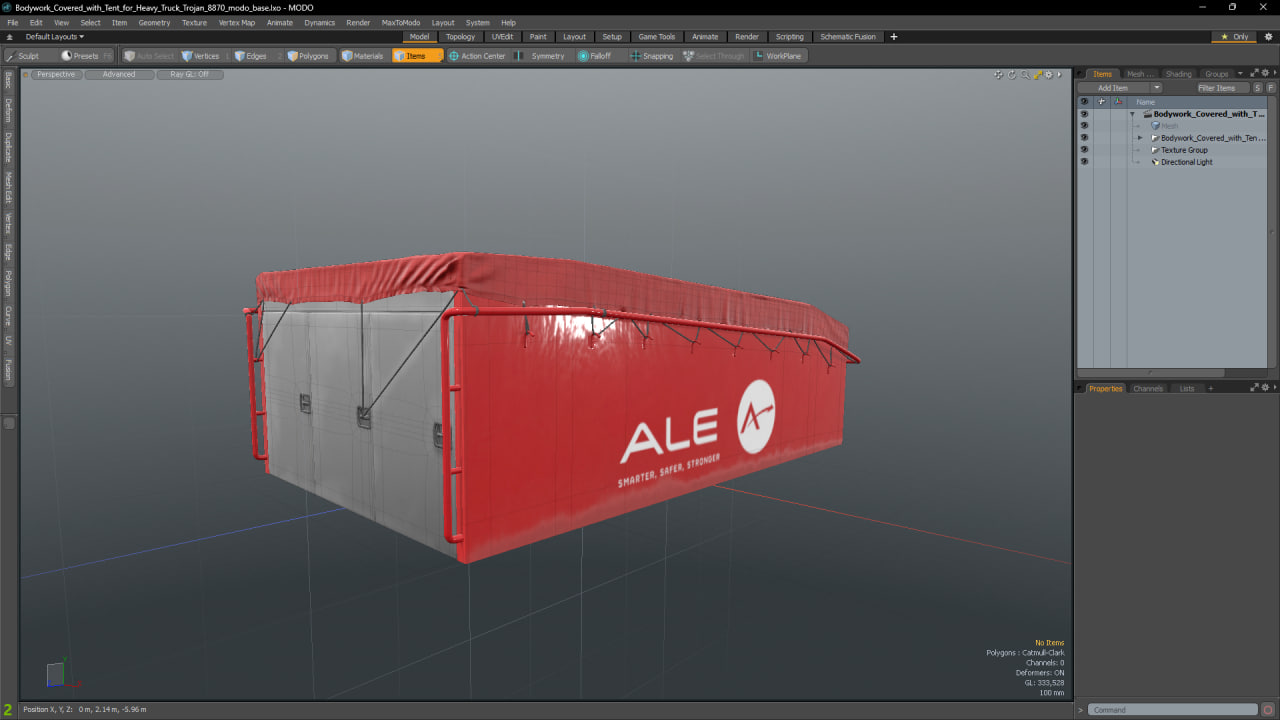This screenshot has height=720, width=1280.
Task: Switch to the Channels tab
Action: [1148, 388]
